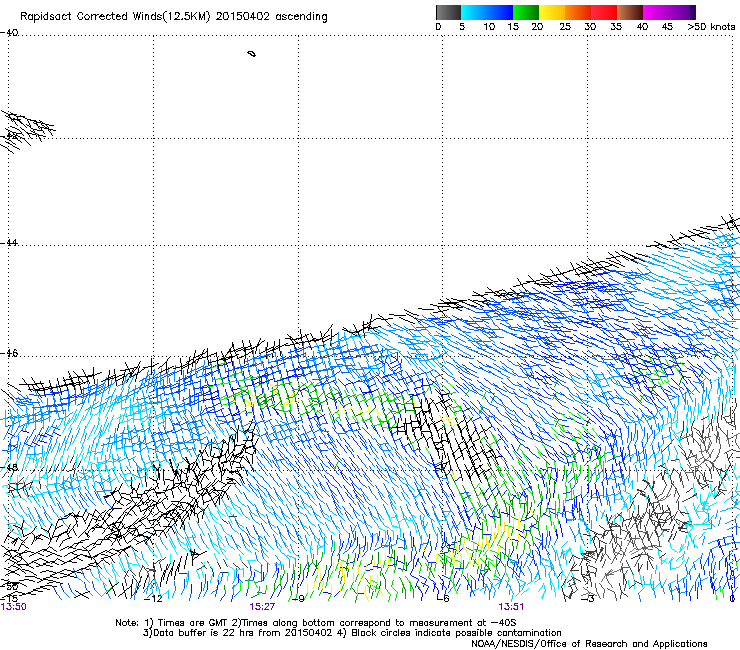The height and width of the screenshot is (650, 740).
Task: Click the '10' label under the color scale
Action: click(489, 27)
